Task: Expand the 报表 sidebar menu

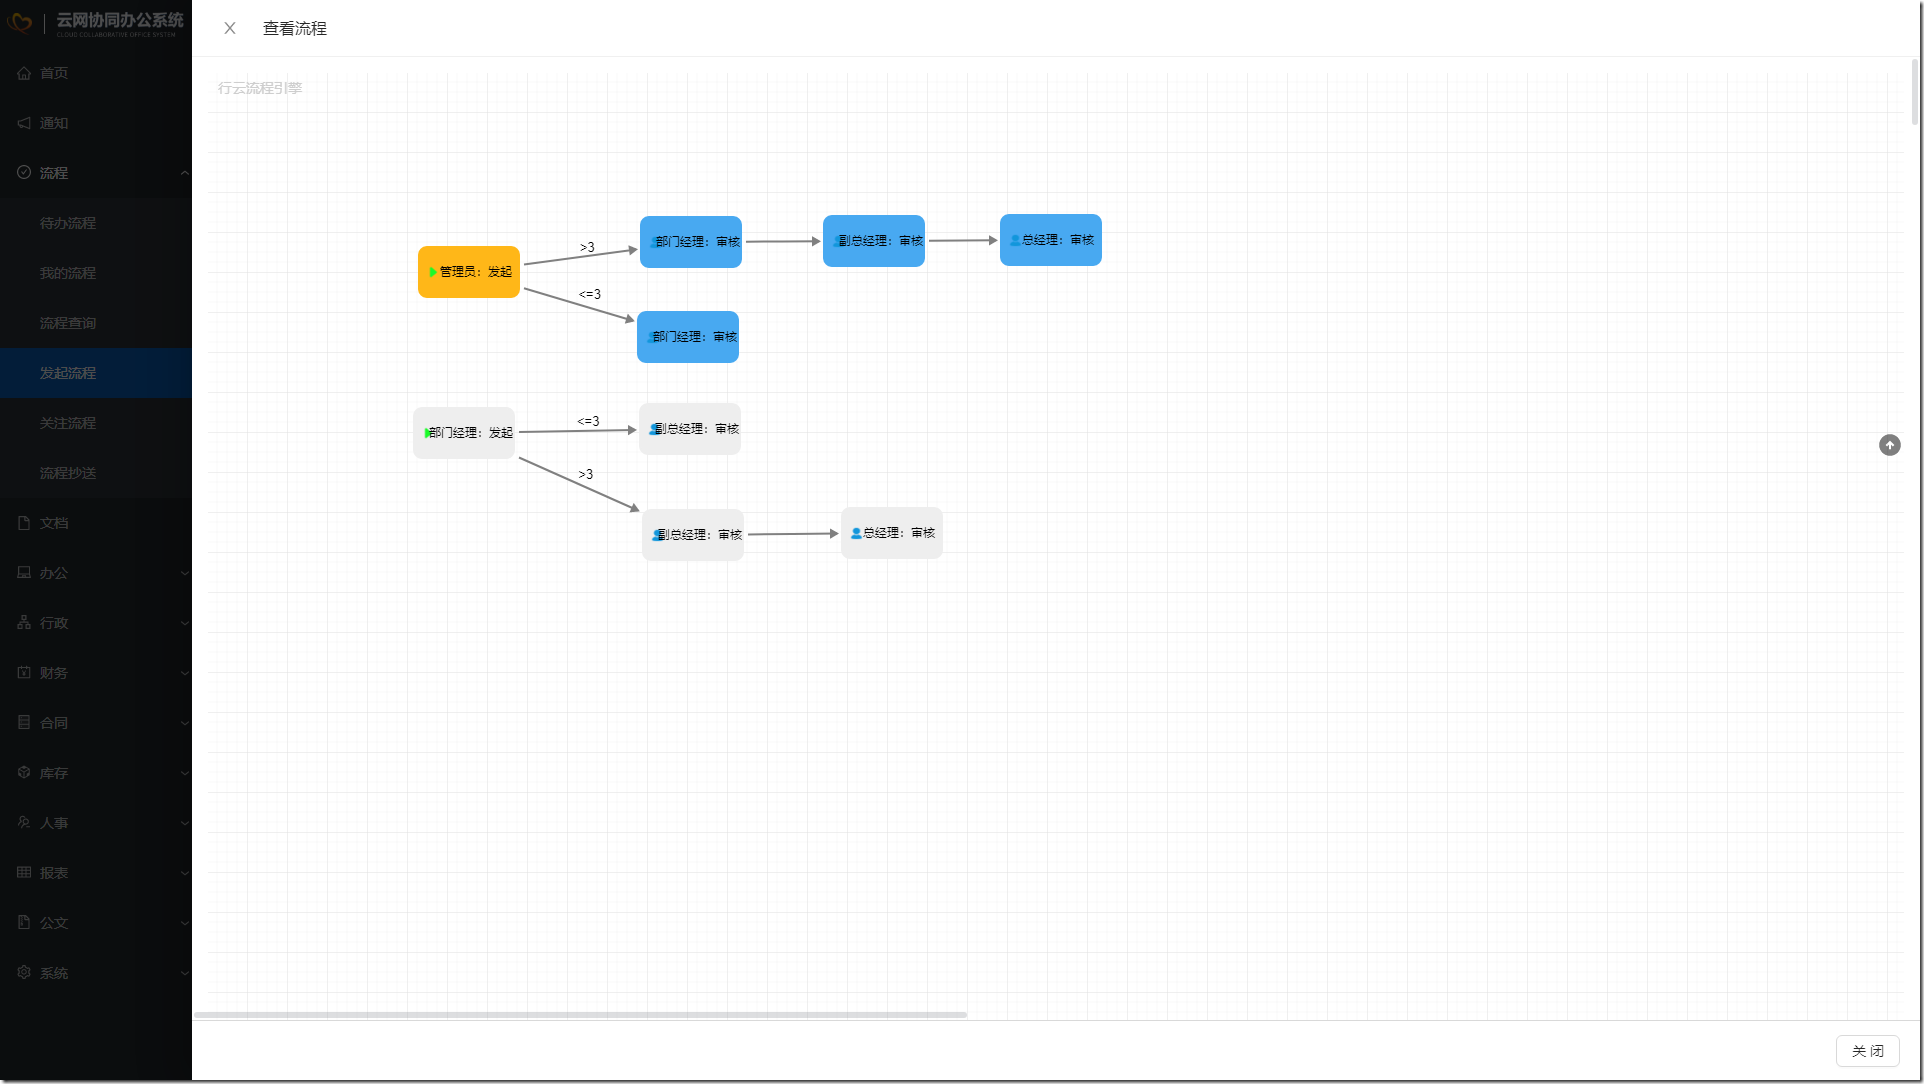Action: (x=96, y=873)
